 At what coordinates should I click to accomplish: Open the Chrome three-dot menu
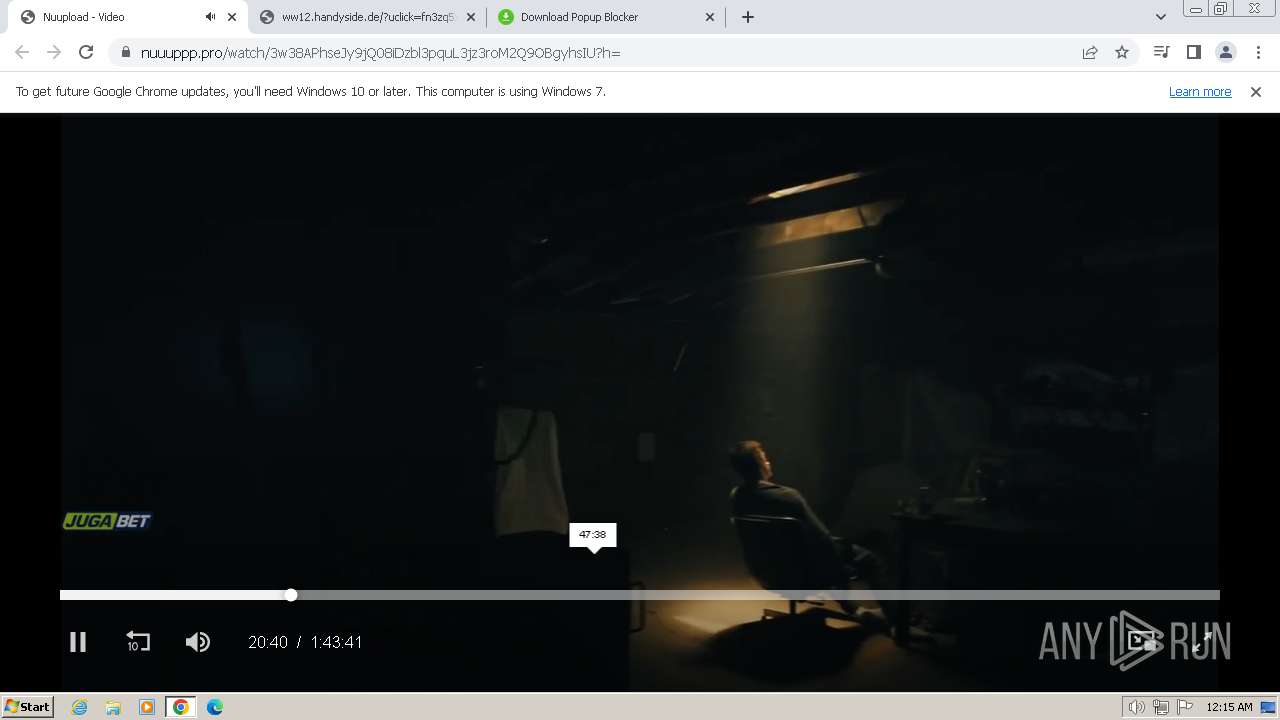click(x=1258, y=52)
